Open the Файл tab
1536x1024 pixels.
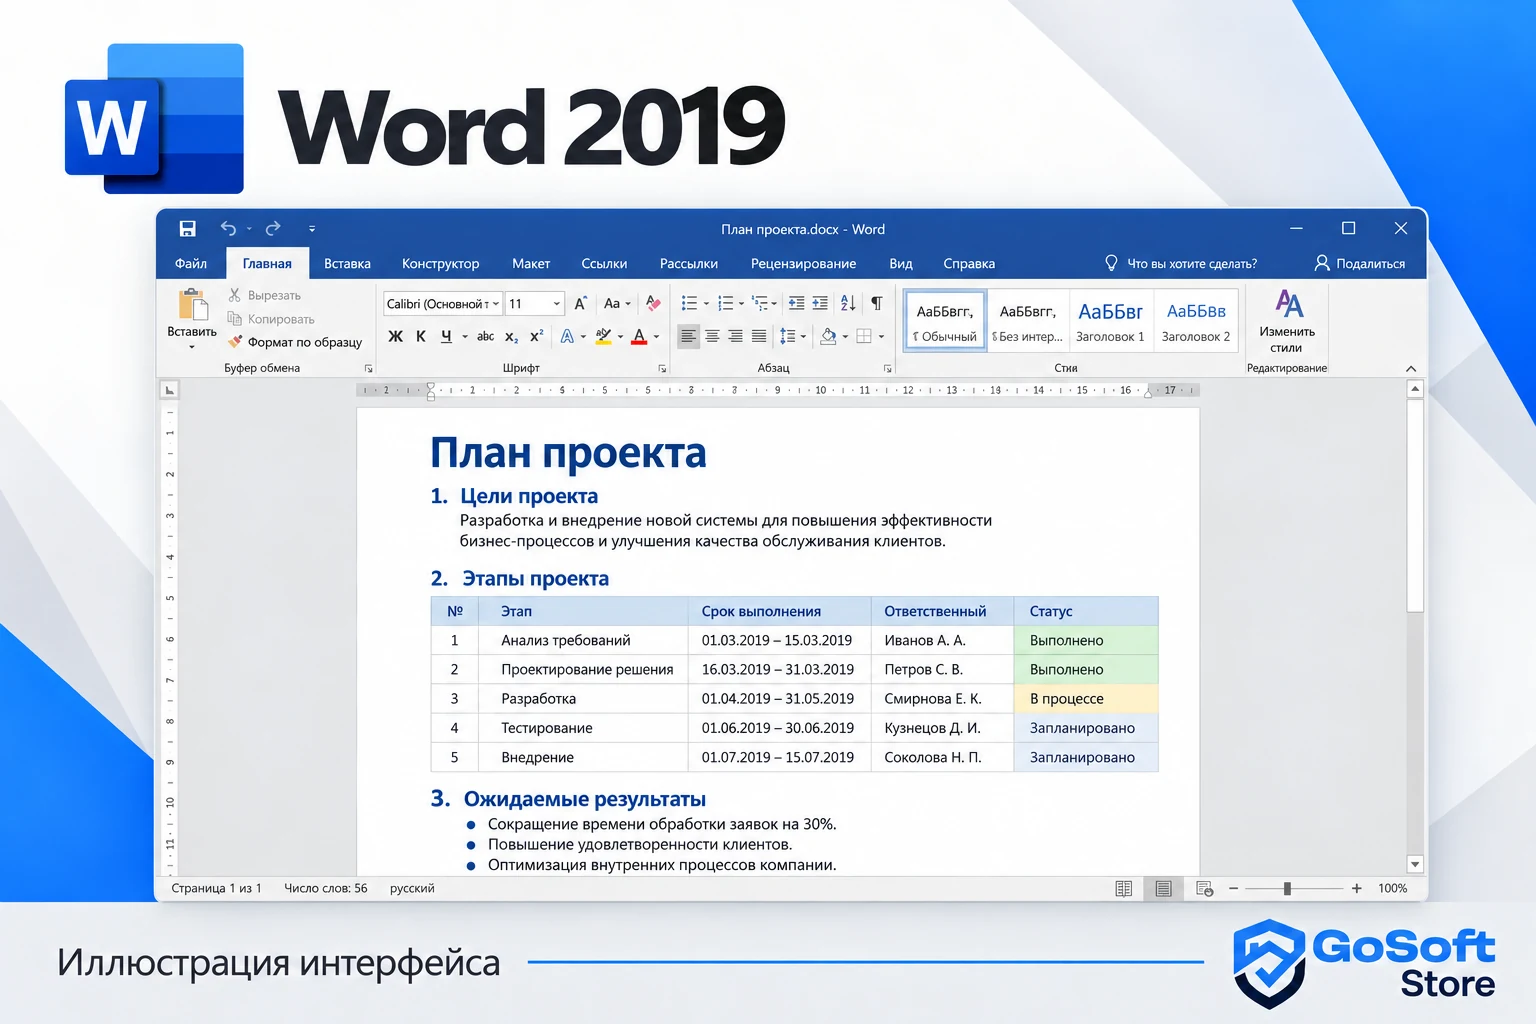point(191,264)
